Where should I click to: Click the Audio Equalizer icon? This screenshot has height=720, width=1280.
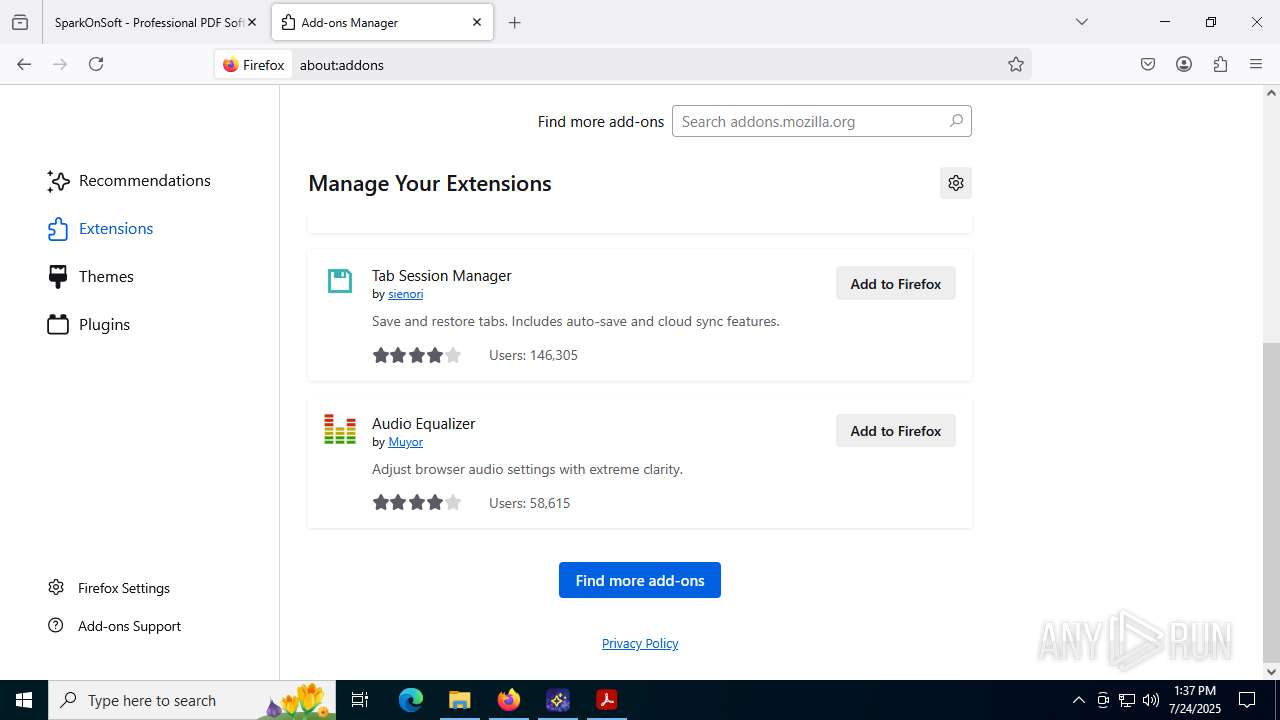click(x=340, y=429)
